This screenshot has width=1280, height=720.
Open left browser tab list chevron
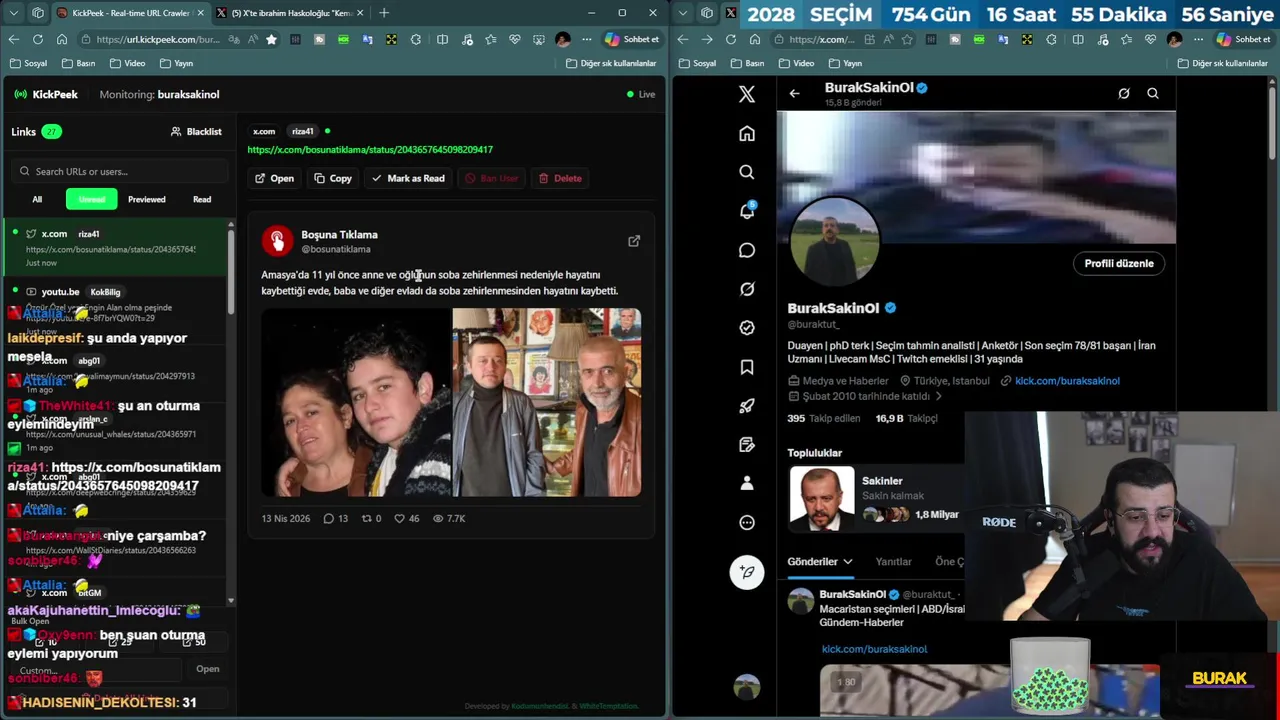pos(14,13)
